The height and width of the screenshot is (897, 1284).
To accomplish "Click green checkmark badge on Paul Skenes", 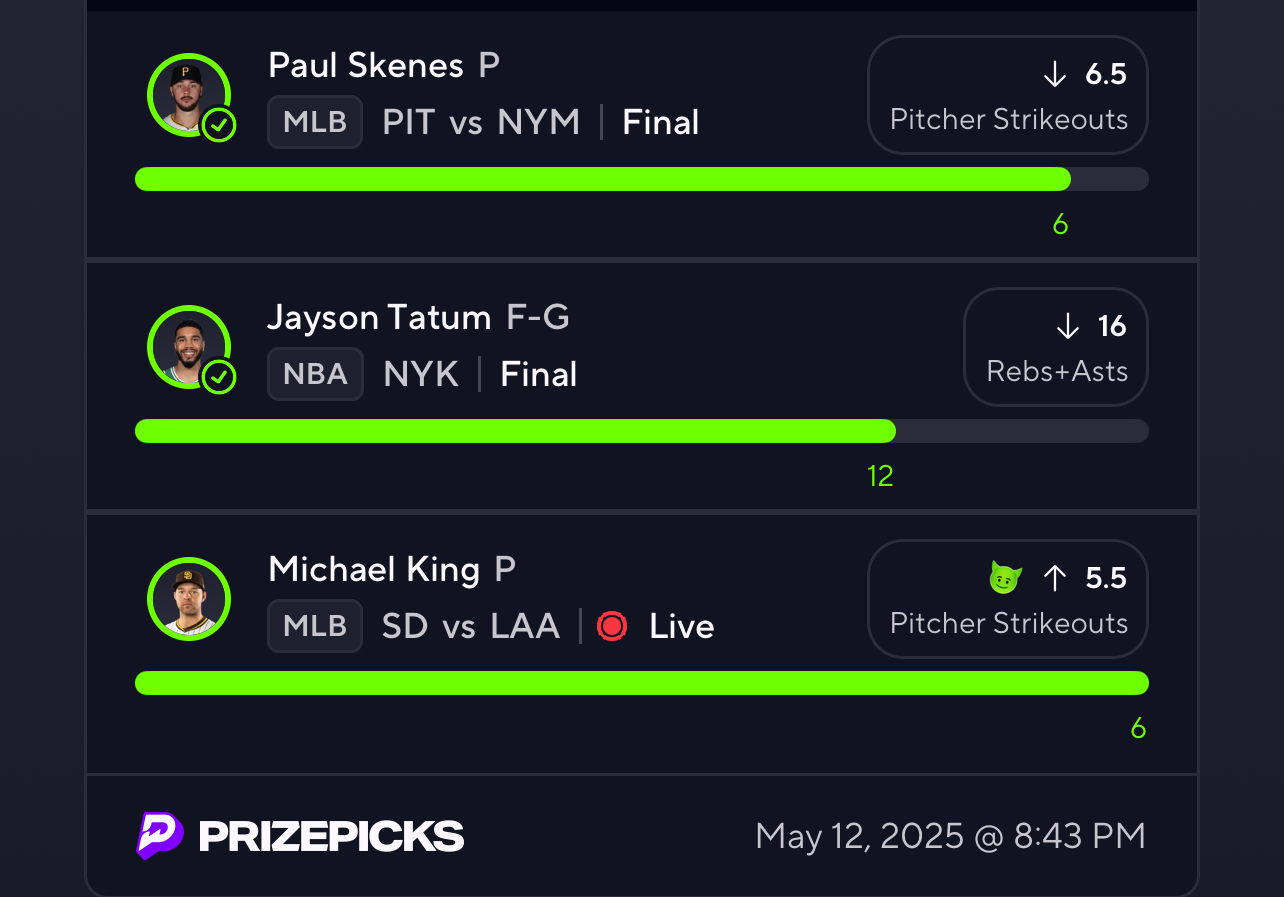I will point(219,126).
